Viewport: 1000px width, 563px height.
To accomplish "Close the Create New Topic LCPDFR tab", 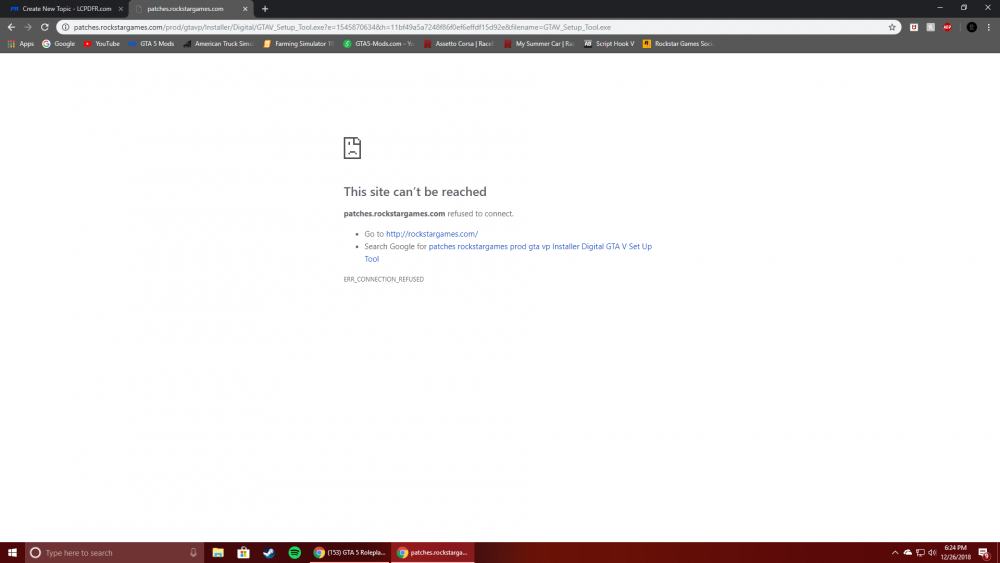I will point(121,9).
